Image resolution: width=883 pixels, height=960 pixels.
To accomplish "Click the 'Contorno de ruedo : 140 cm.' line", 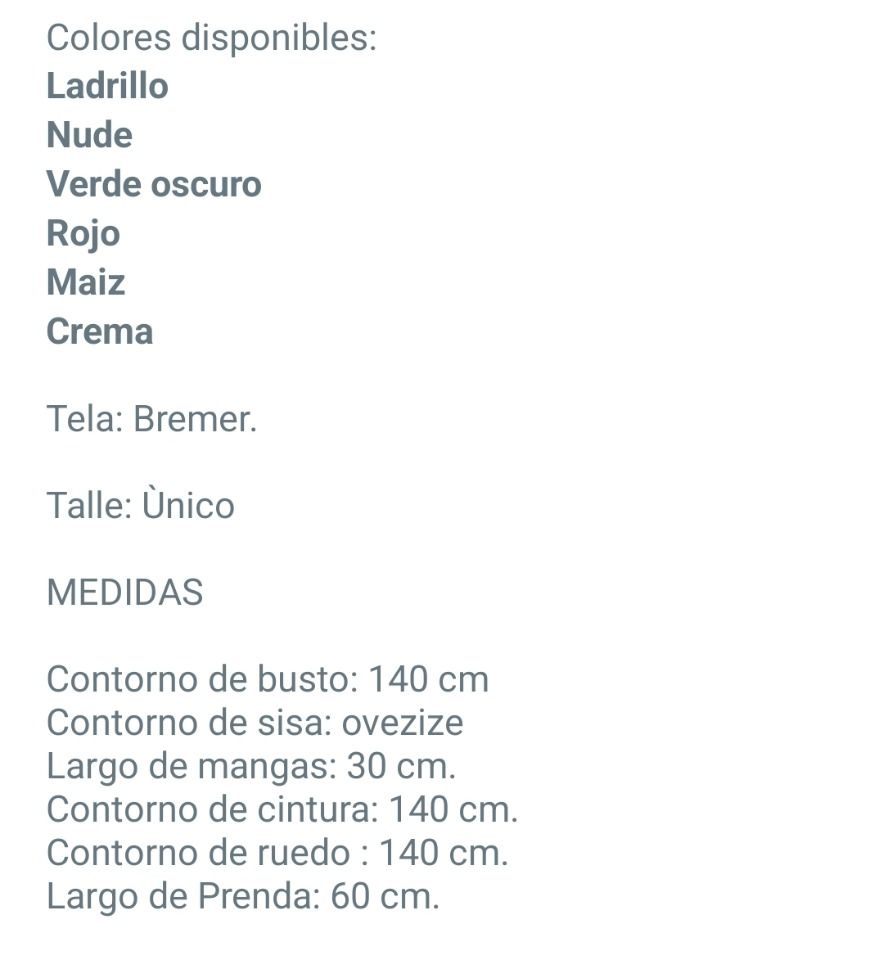I will 277,853.
